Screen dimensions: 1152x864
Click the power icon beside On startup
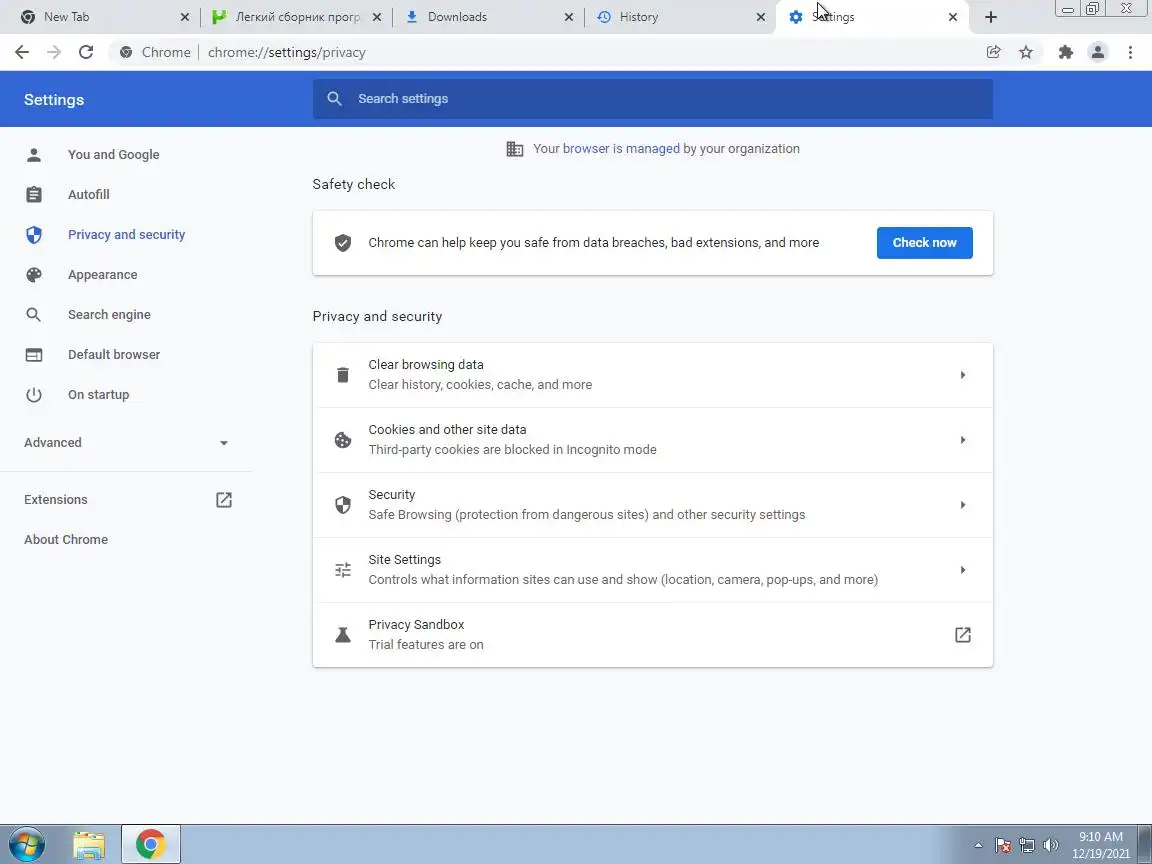click(x=34, y=395)
